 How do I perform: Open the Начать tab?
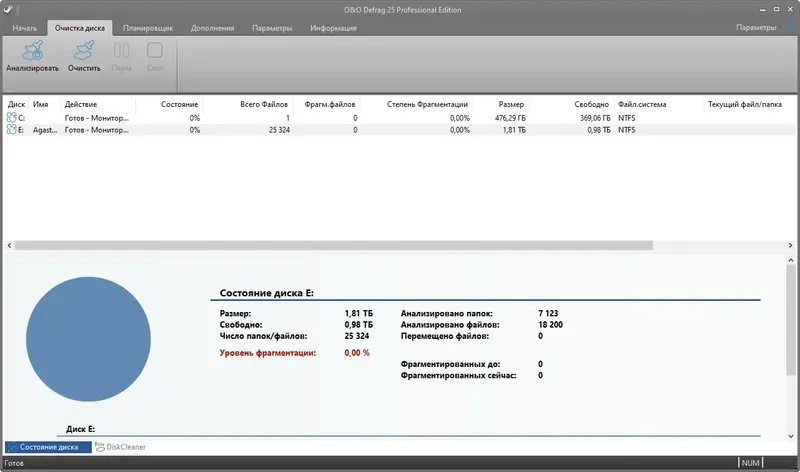click(x=24, y=28)
